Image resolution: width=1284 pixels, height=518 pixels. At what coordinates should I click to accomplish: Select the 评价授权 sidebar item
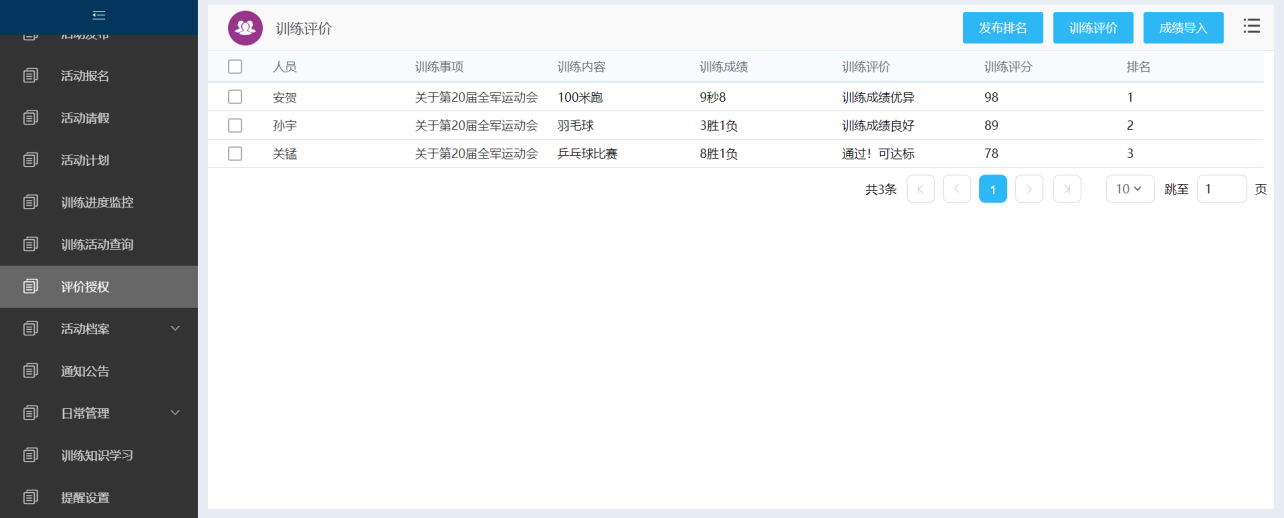tap(85, 287)
